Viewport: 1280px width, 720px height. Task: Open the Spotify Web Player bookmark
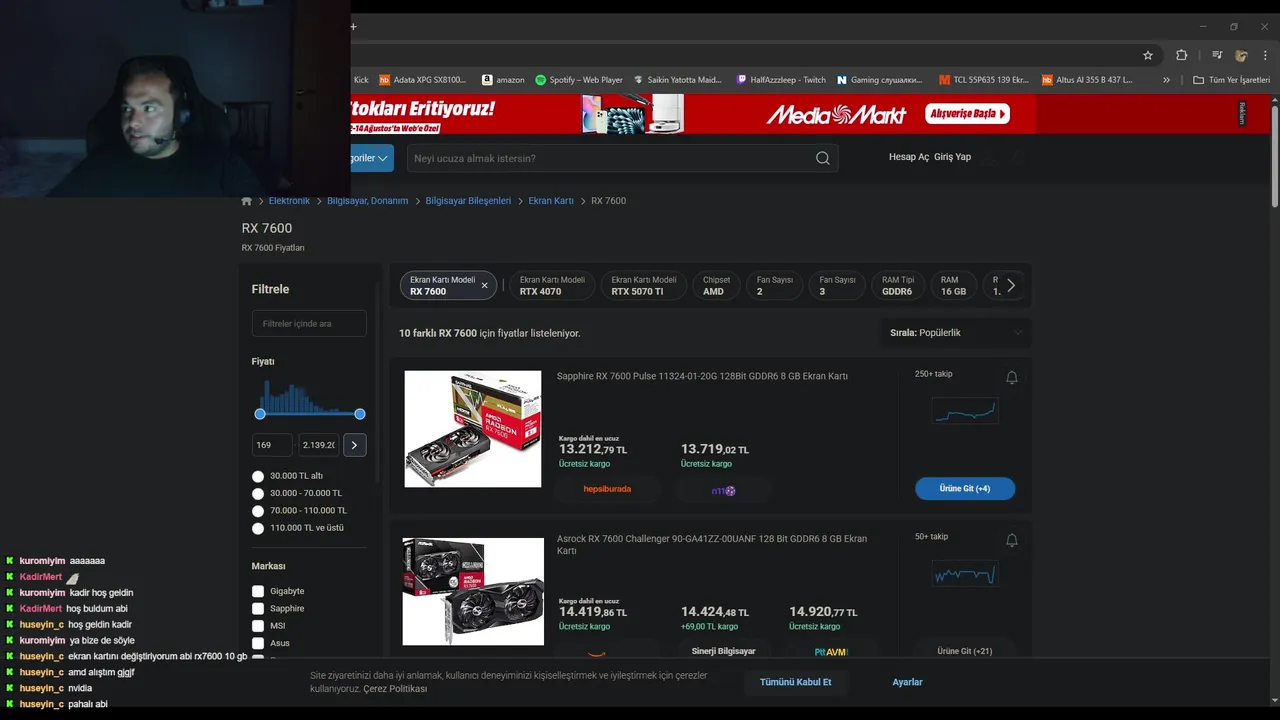(x=579, y=80)
